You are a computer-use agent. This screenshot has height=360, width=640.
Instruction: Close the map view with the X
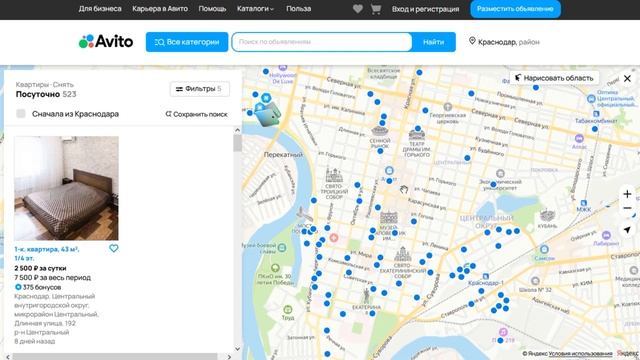(627, 78)
